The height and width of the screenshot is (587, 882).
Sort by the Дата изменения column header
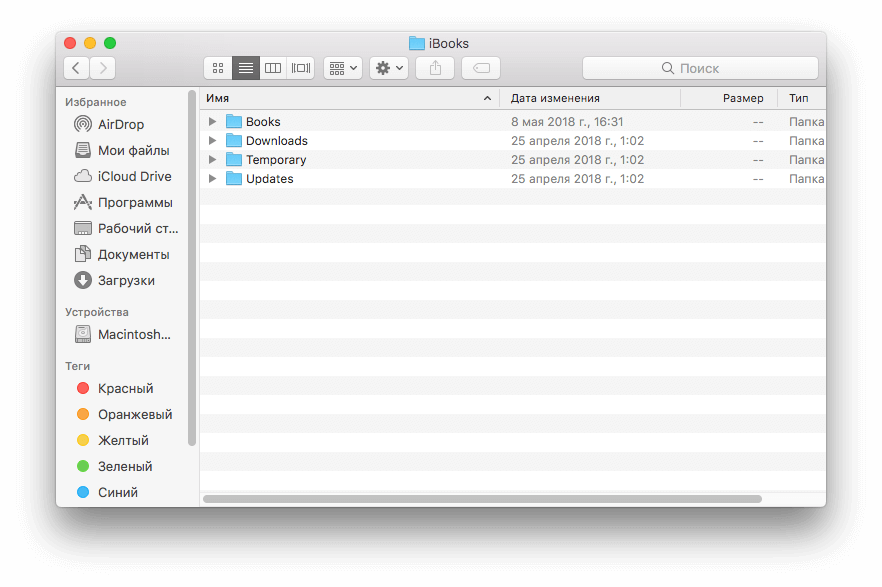[x=590, y=98]
